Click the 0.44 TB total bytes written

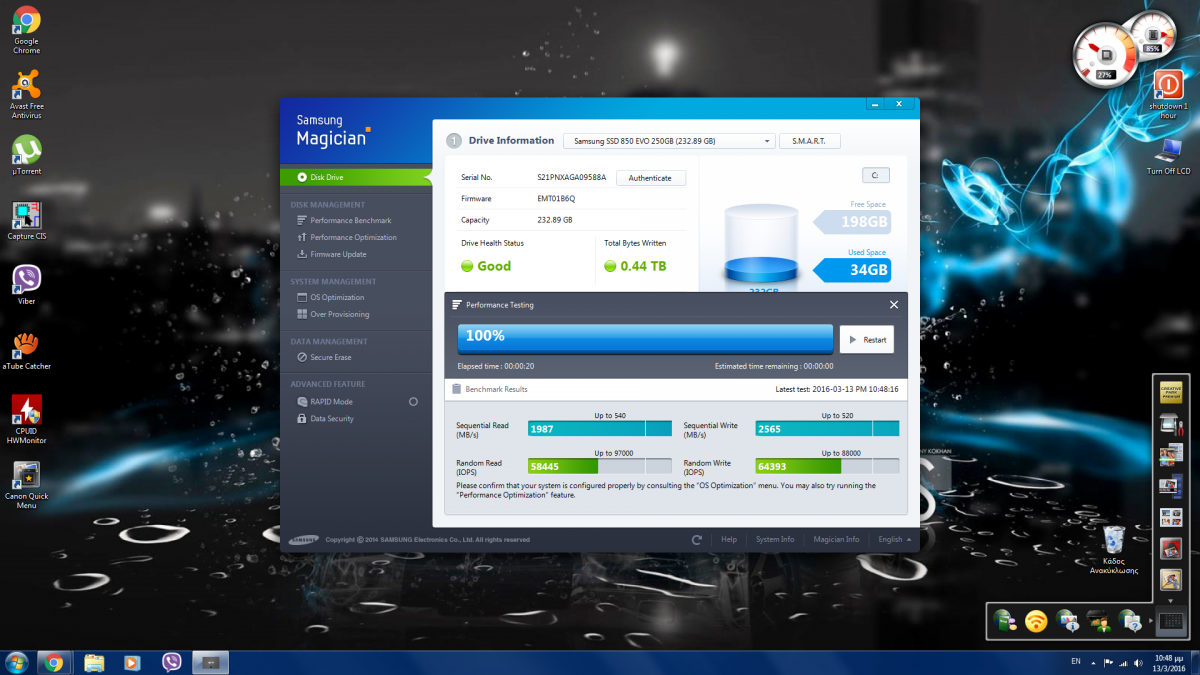(x=635, y=266)
